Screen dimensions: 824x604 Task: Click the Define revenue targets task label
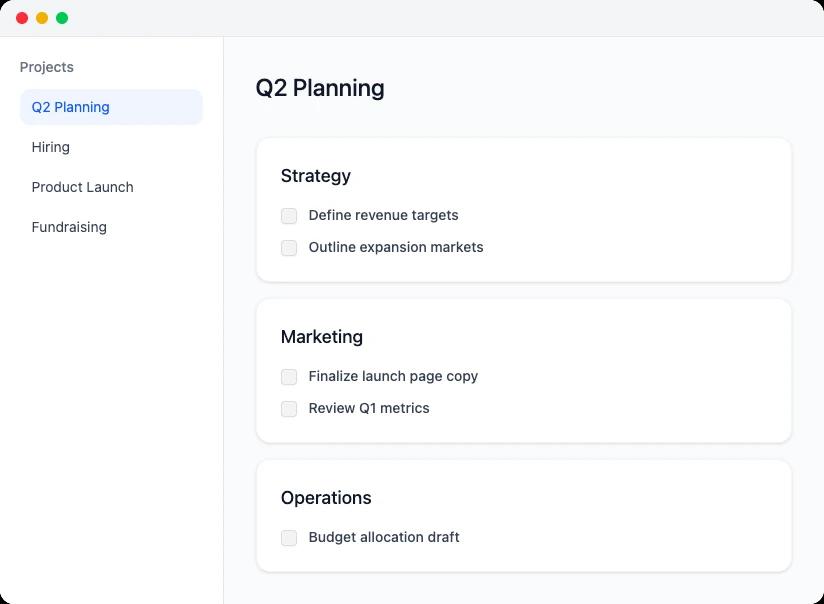(x=383, y=215)
